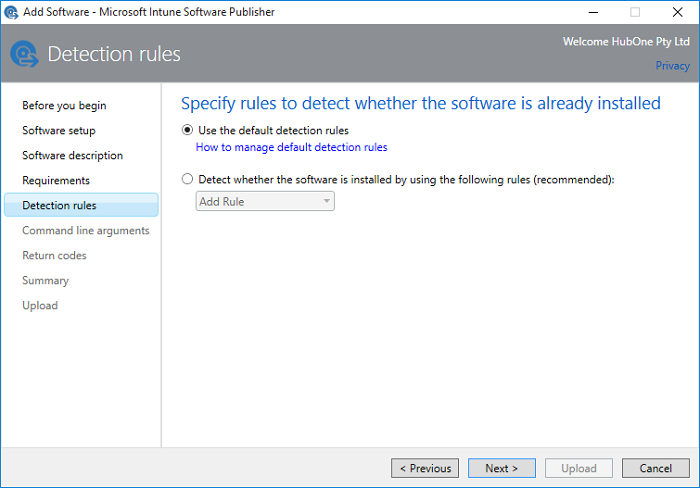This screenshot has width=700, height=488.
Task: Select Upload step in sidebar
Action: click(40, 305)
